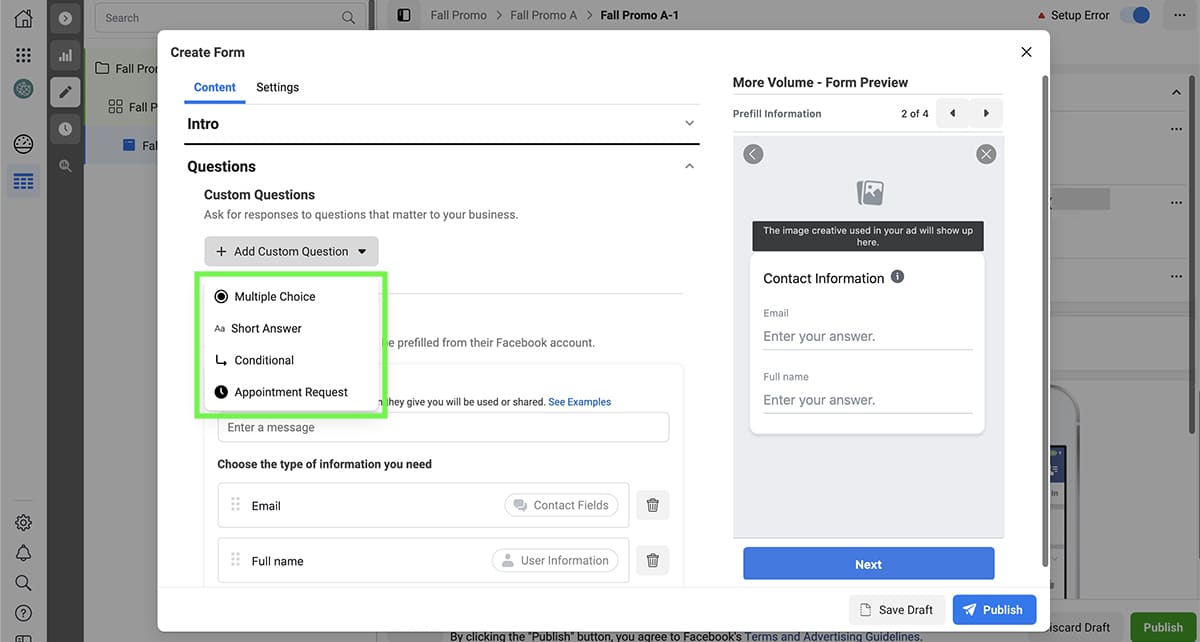Viewport: 1200px width, 642px height.
Task: Click in the Enter a message field
Action: 443,428
